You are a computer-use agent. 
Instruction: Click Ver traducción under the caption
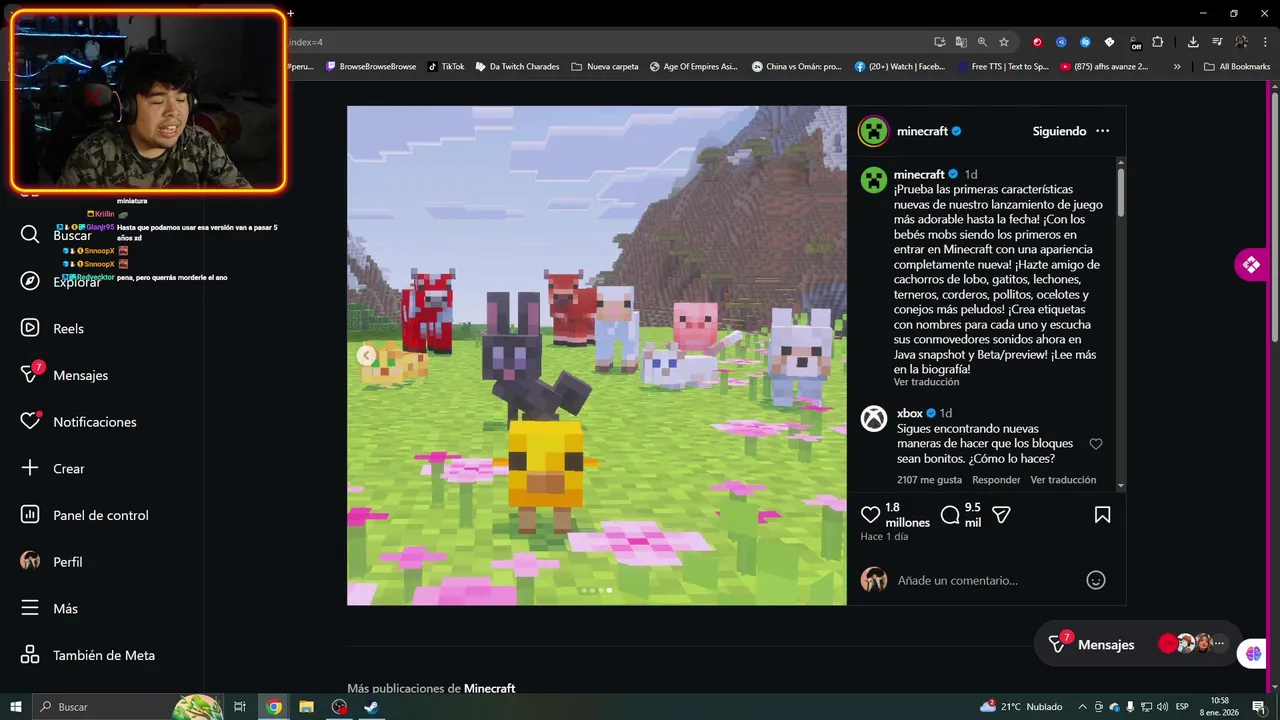click(x=926, y=382)
